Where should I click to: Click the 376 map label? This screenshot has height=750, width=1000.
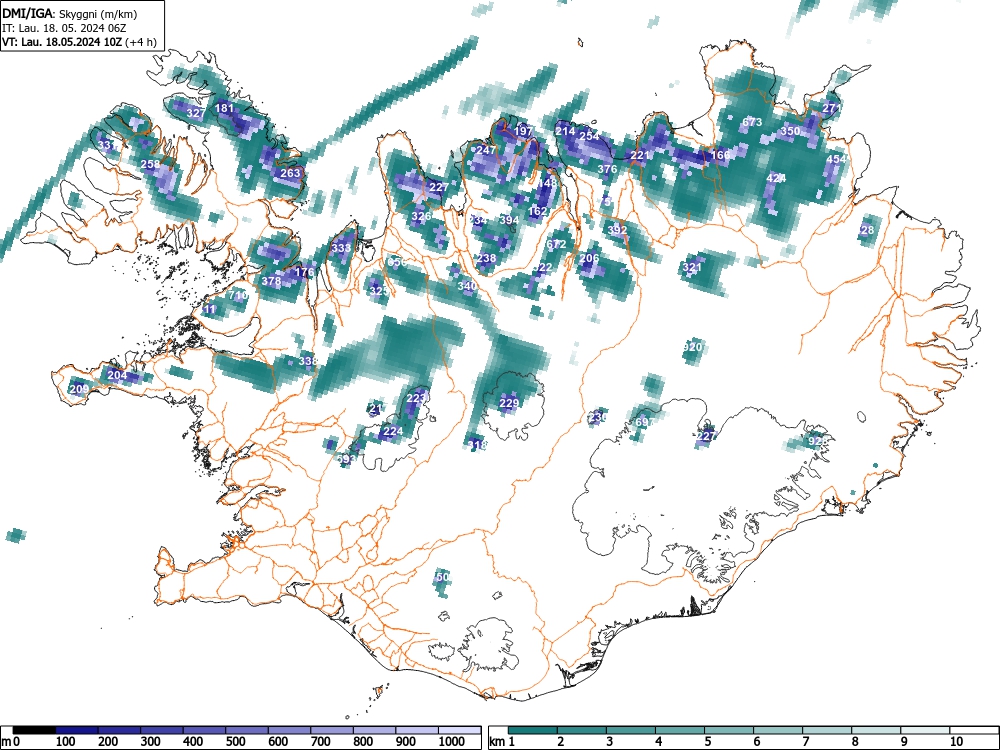pos(607,169)
